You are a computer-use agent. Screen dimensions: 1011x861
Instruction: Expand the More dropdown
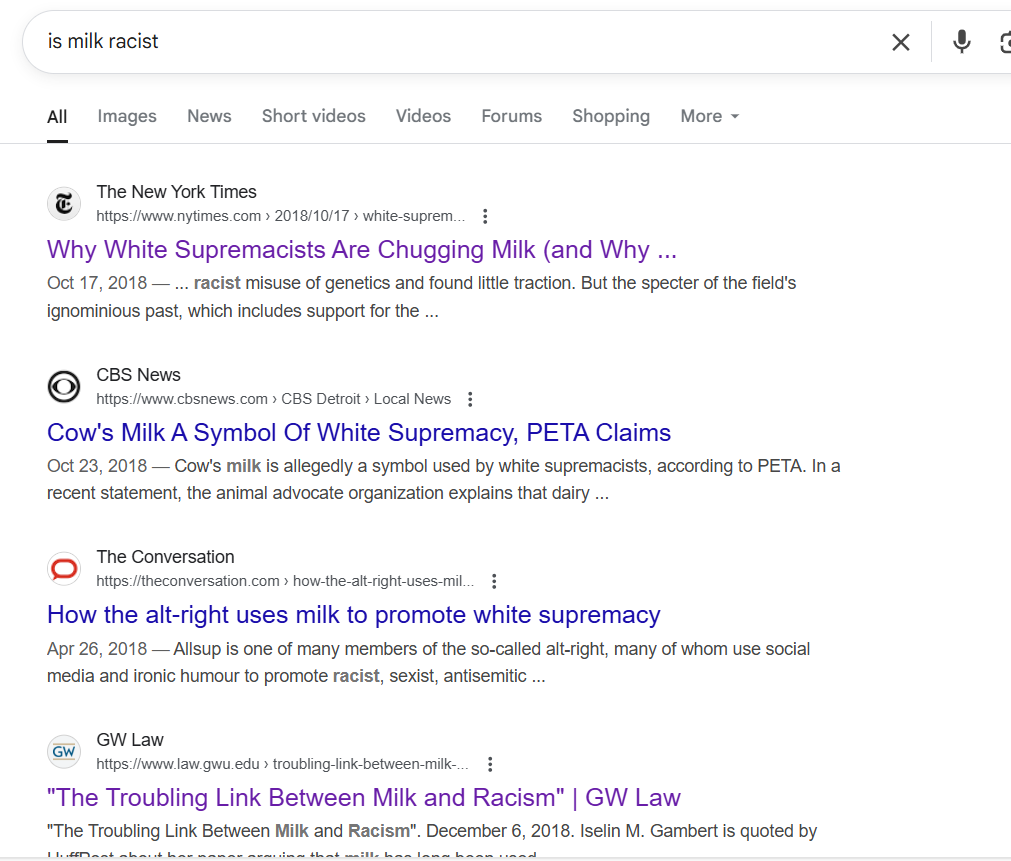point(709,116)
